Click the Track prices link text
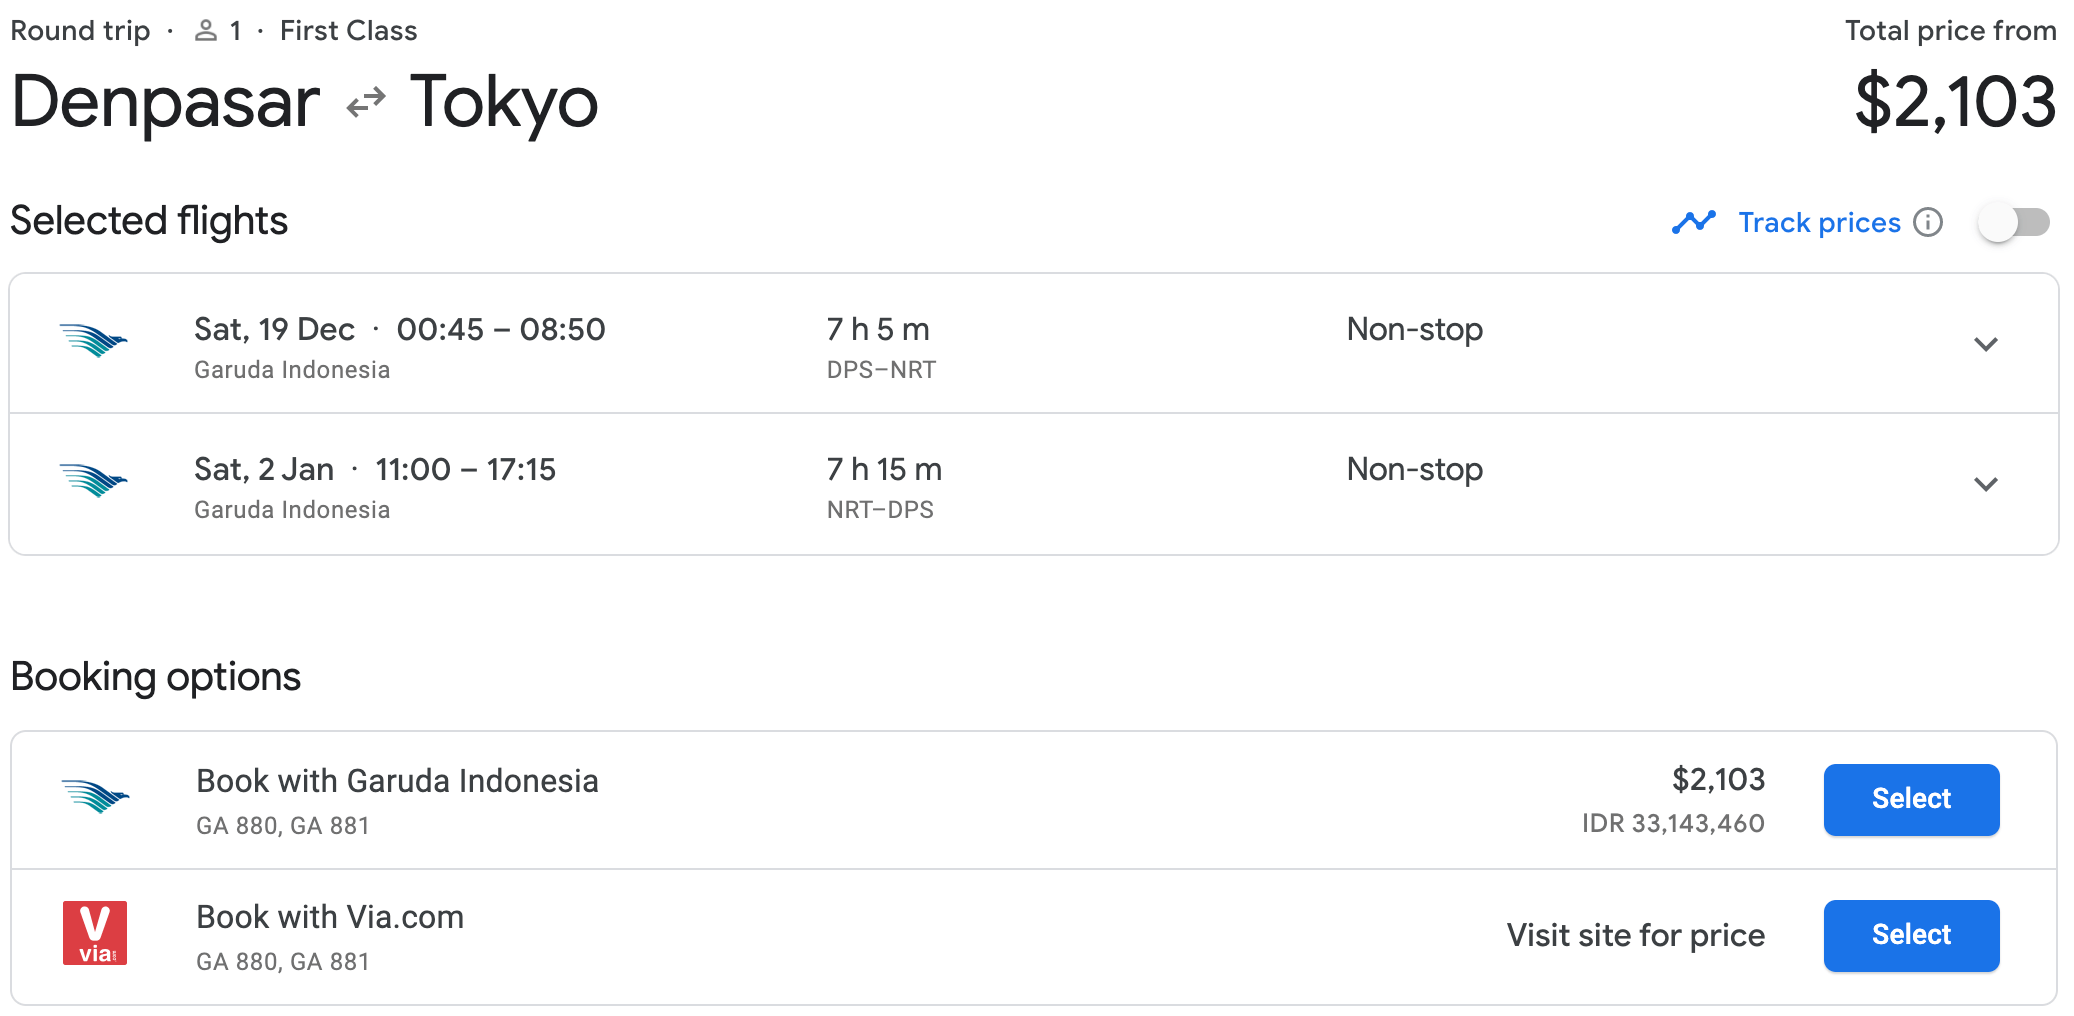The height and width of the screenshot is (1016, 2074). pos(1819,222)
